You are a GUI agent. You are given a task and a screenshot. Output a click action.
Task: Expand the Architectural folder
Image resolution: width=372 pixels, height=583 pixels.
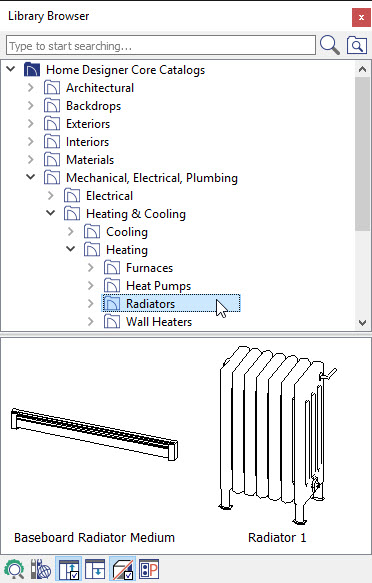(x=31, y=88)
